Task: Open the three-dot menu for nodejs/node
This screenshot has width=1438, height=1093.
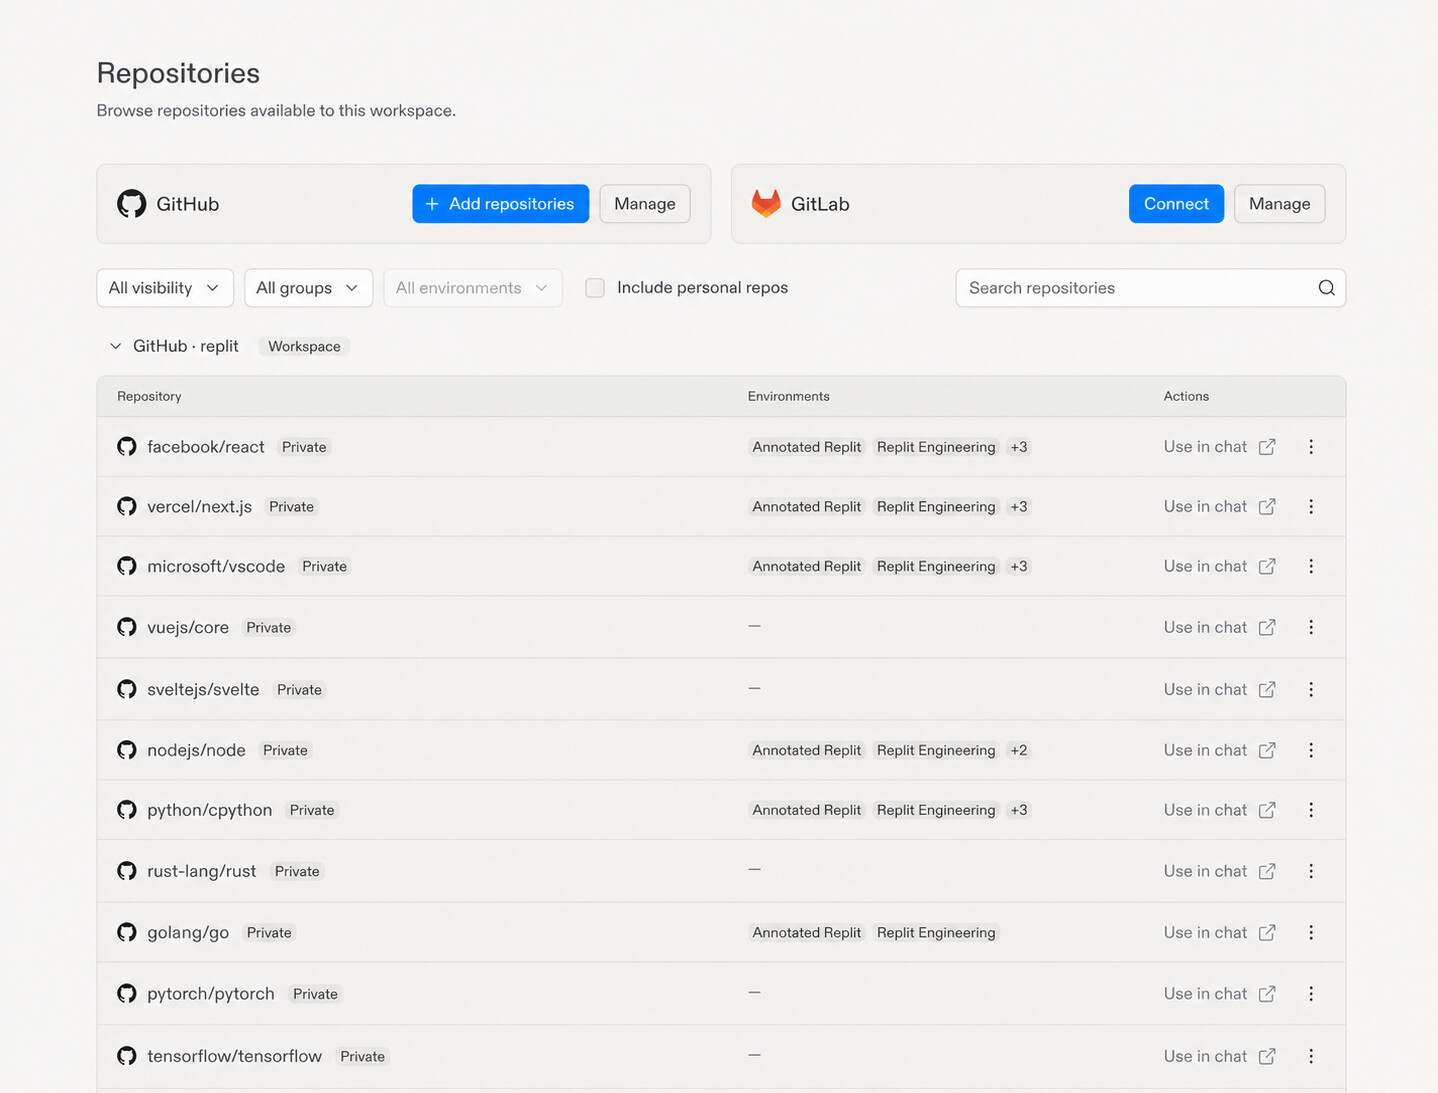Action: tap(1311, 750)
